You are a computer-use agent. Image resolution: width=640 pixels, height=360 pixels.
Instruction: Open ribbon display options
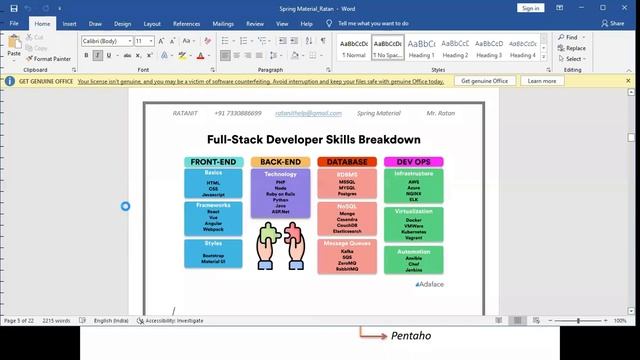[560, 8]
